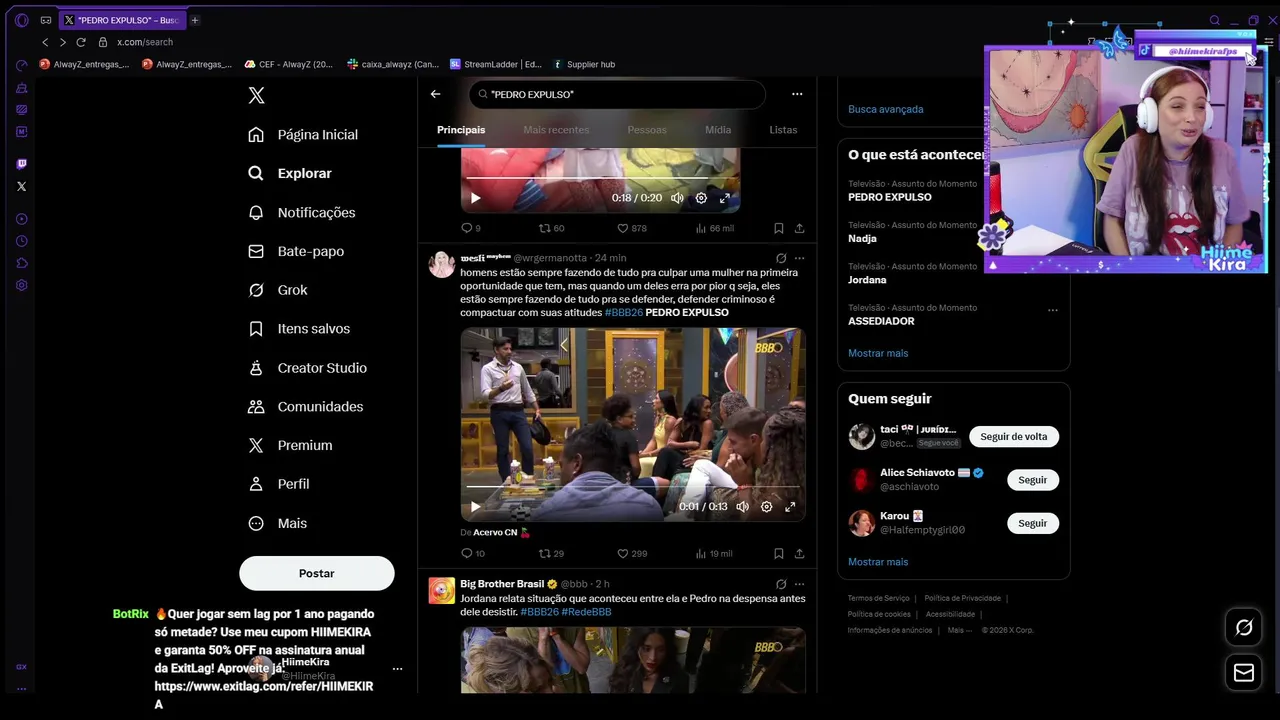Click the #BBB26 hashtag in wrgermanotta post
The image size is (1280, 720).
tap(623, 312)
